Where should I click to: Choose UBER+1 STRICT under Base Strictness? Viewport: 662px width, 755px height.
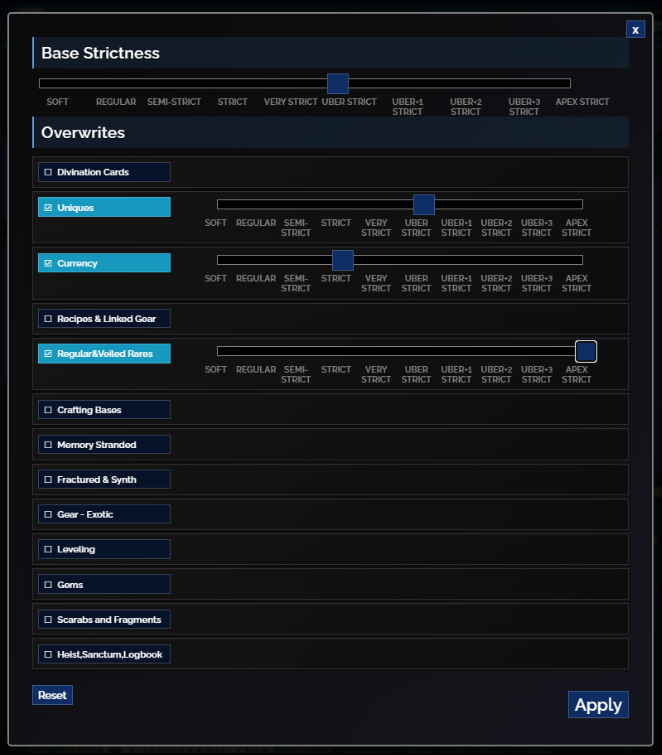407,106
